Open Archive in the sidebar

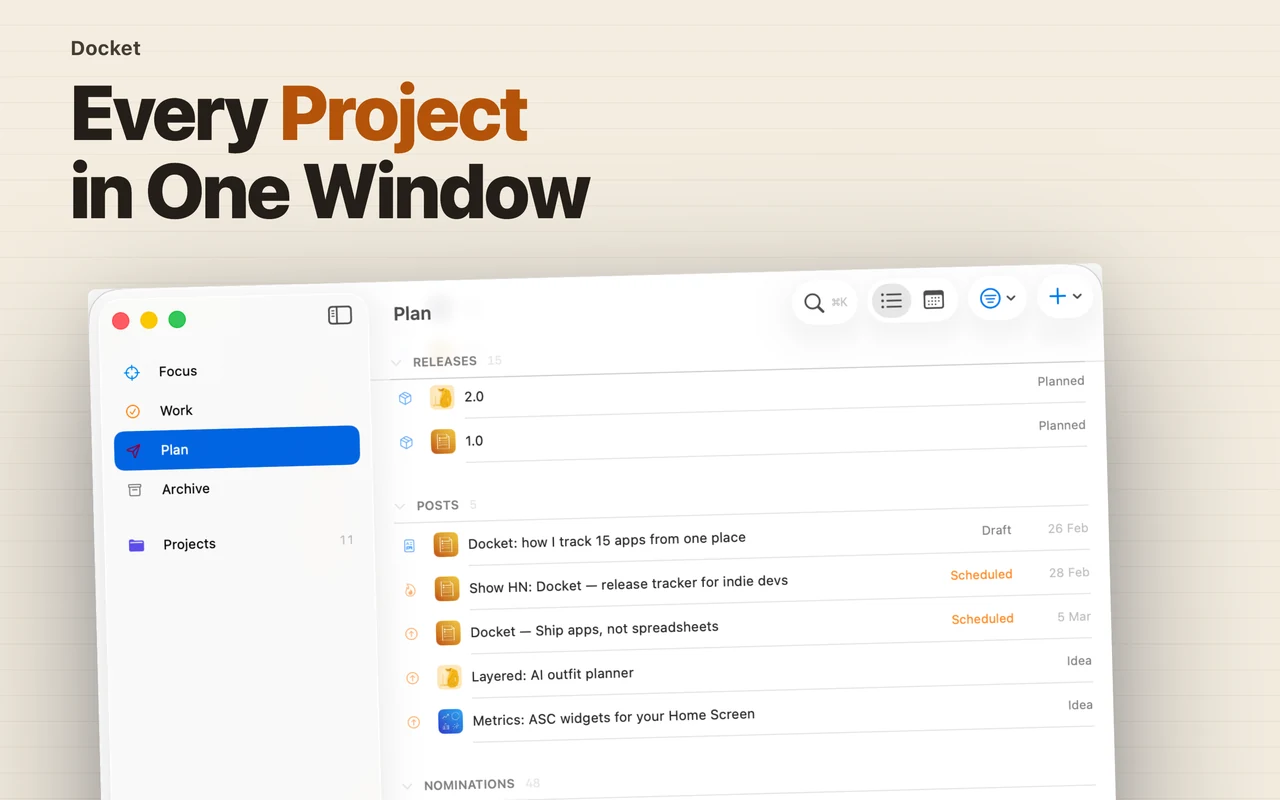click(x=238, y=489)
